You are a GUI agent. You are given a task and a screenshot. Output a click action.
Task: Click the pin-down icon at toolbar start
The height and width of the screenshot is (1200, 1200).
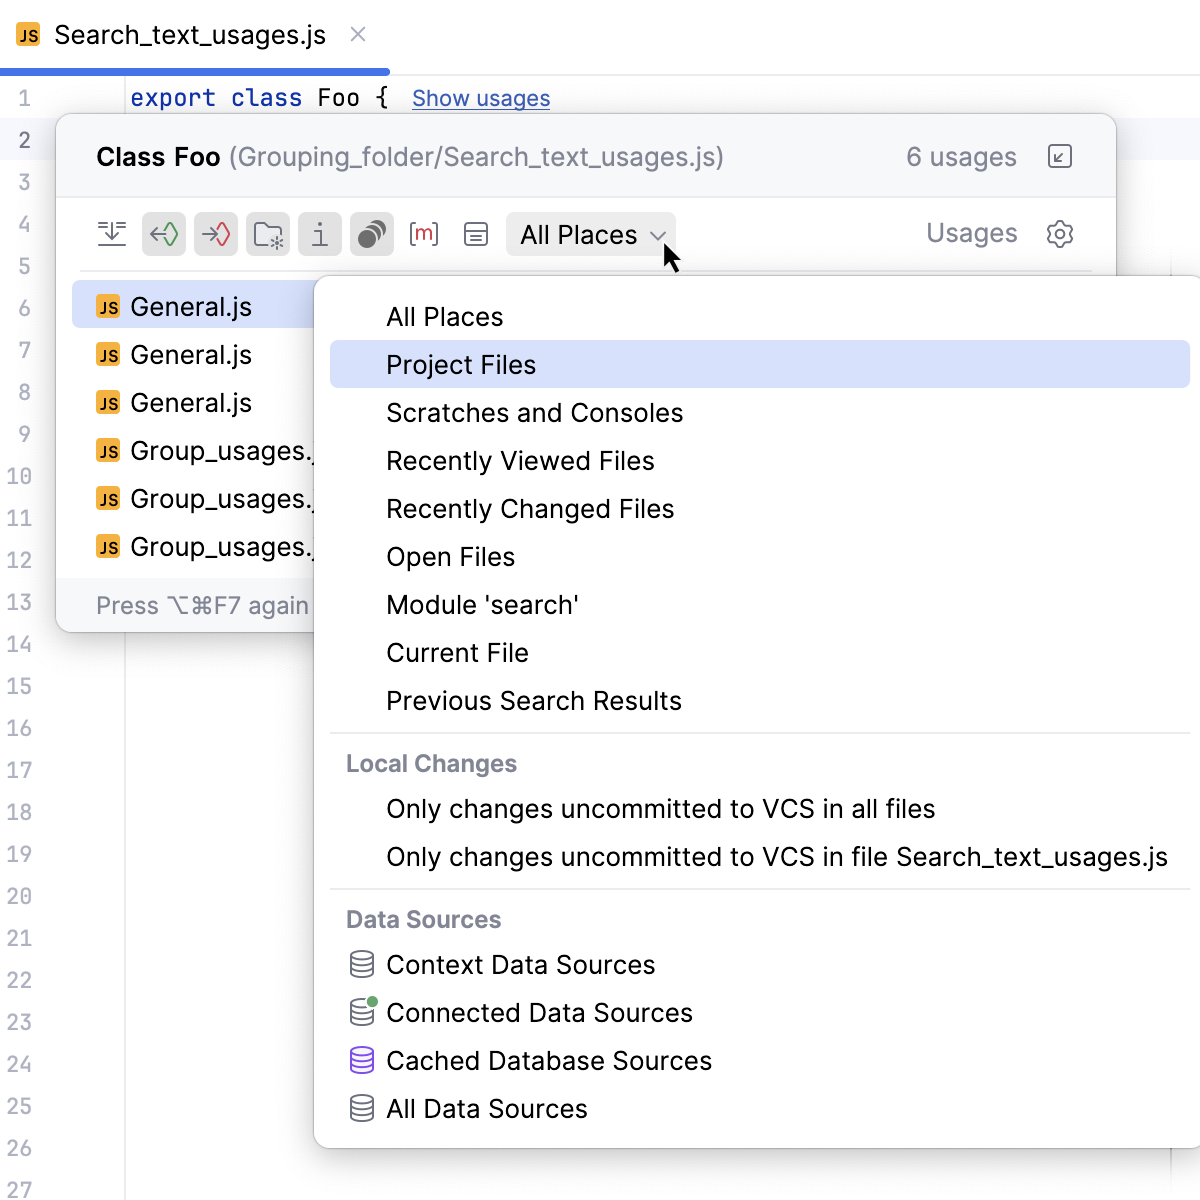(x=112, y=233)
